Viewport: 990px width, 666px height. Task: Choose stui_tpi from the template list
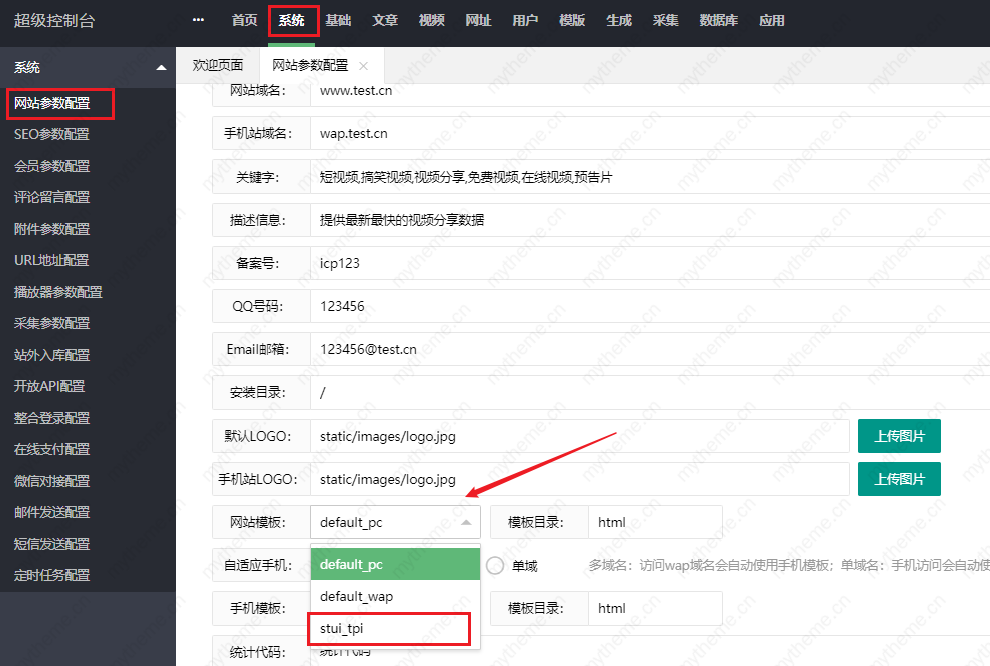tap(342, 629)
